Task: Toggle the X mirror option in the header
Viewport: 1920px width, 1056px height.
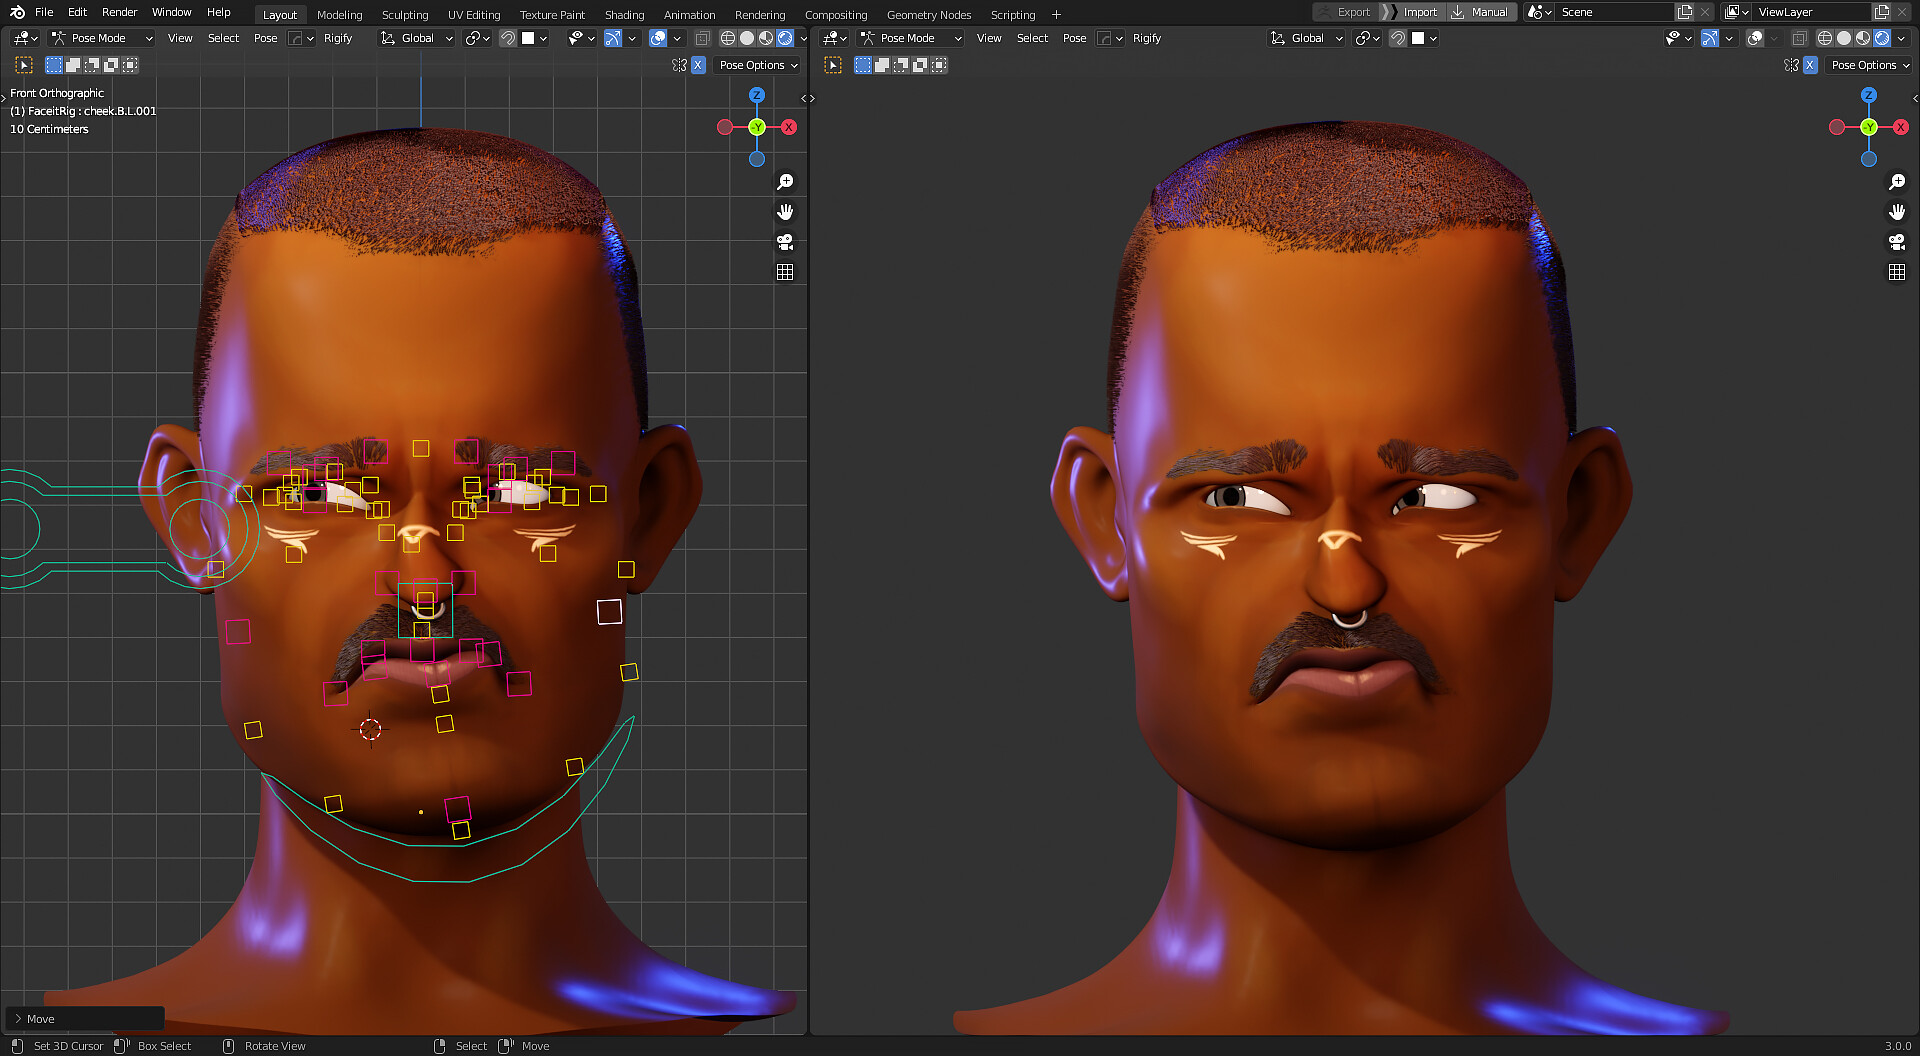Action: click(x=698, y=64)
